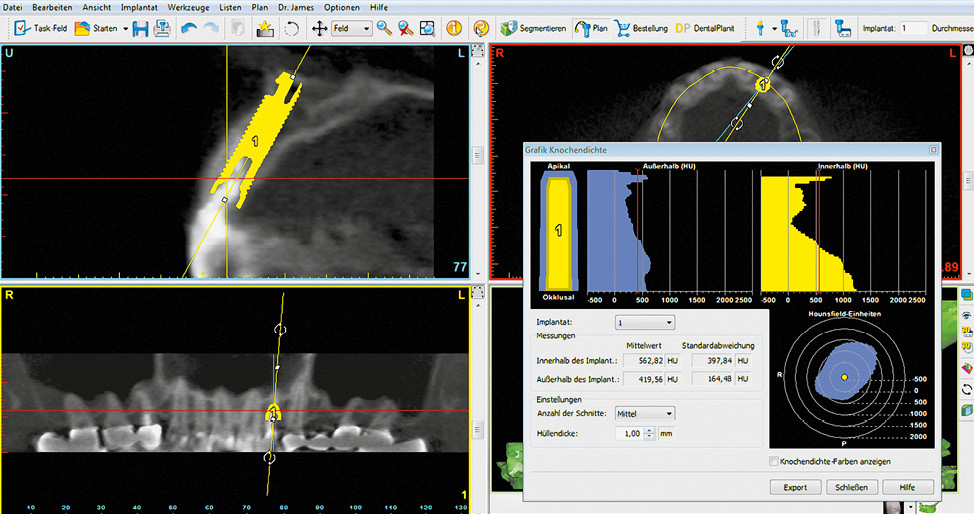Enable Knochendichte-Farben anzeigen checkbox
Viewport: 974px width, 514px height.
click(774, 461)
